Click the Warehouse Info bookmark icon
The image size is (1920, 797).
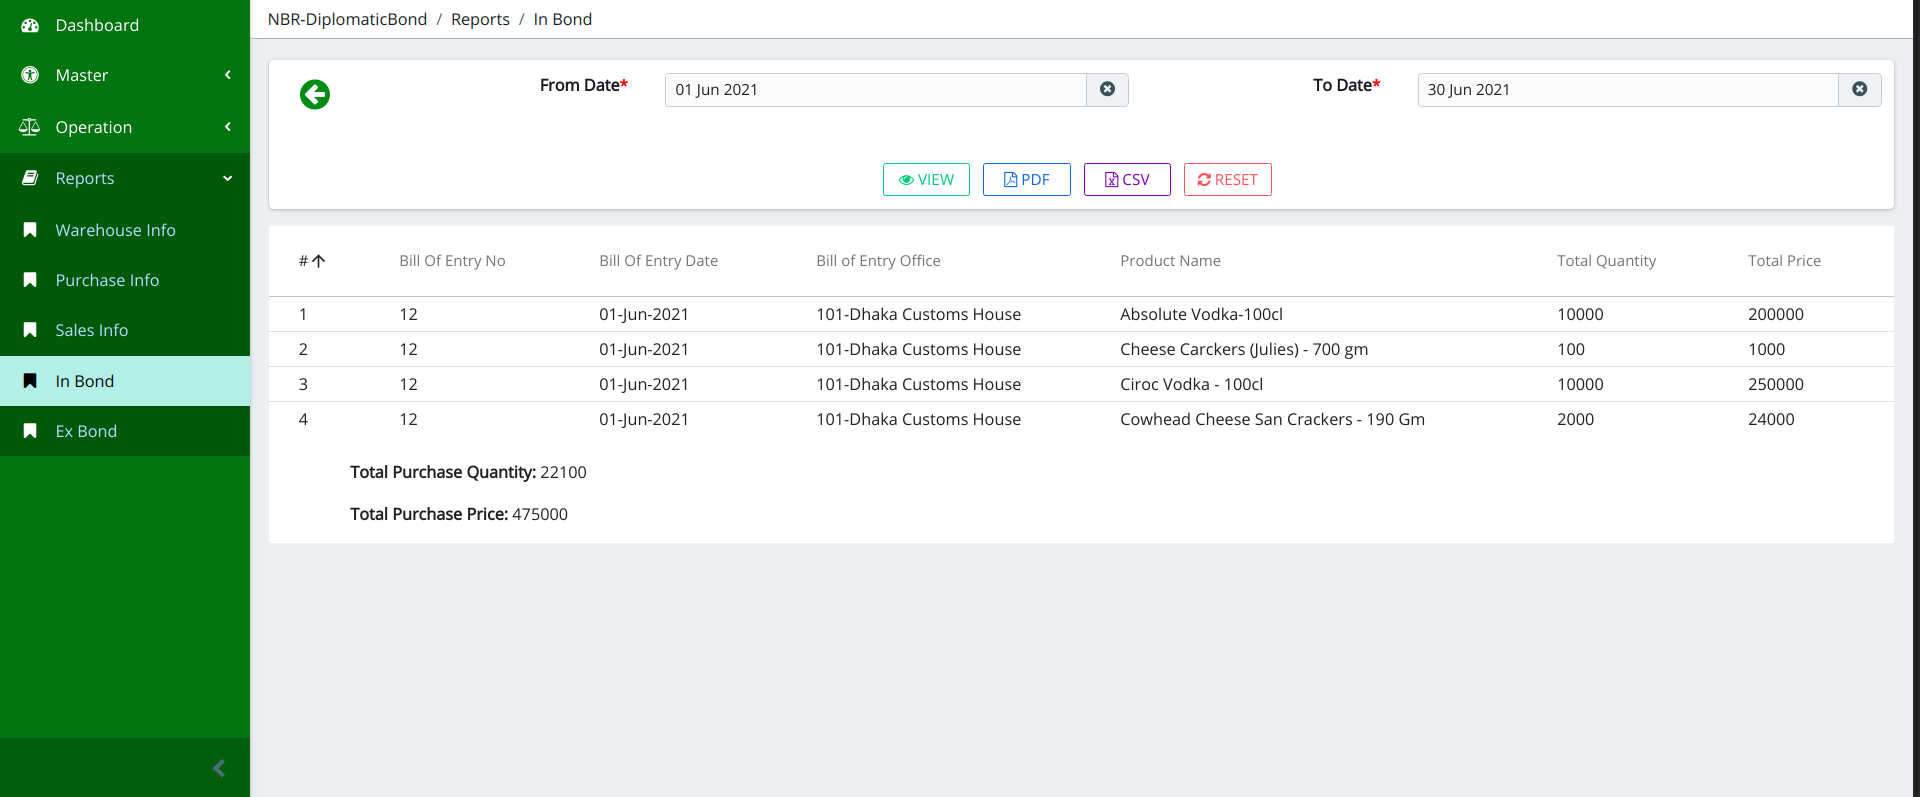tap(30, 230)
